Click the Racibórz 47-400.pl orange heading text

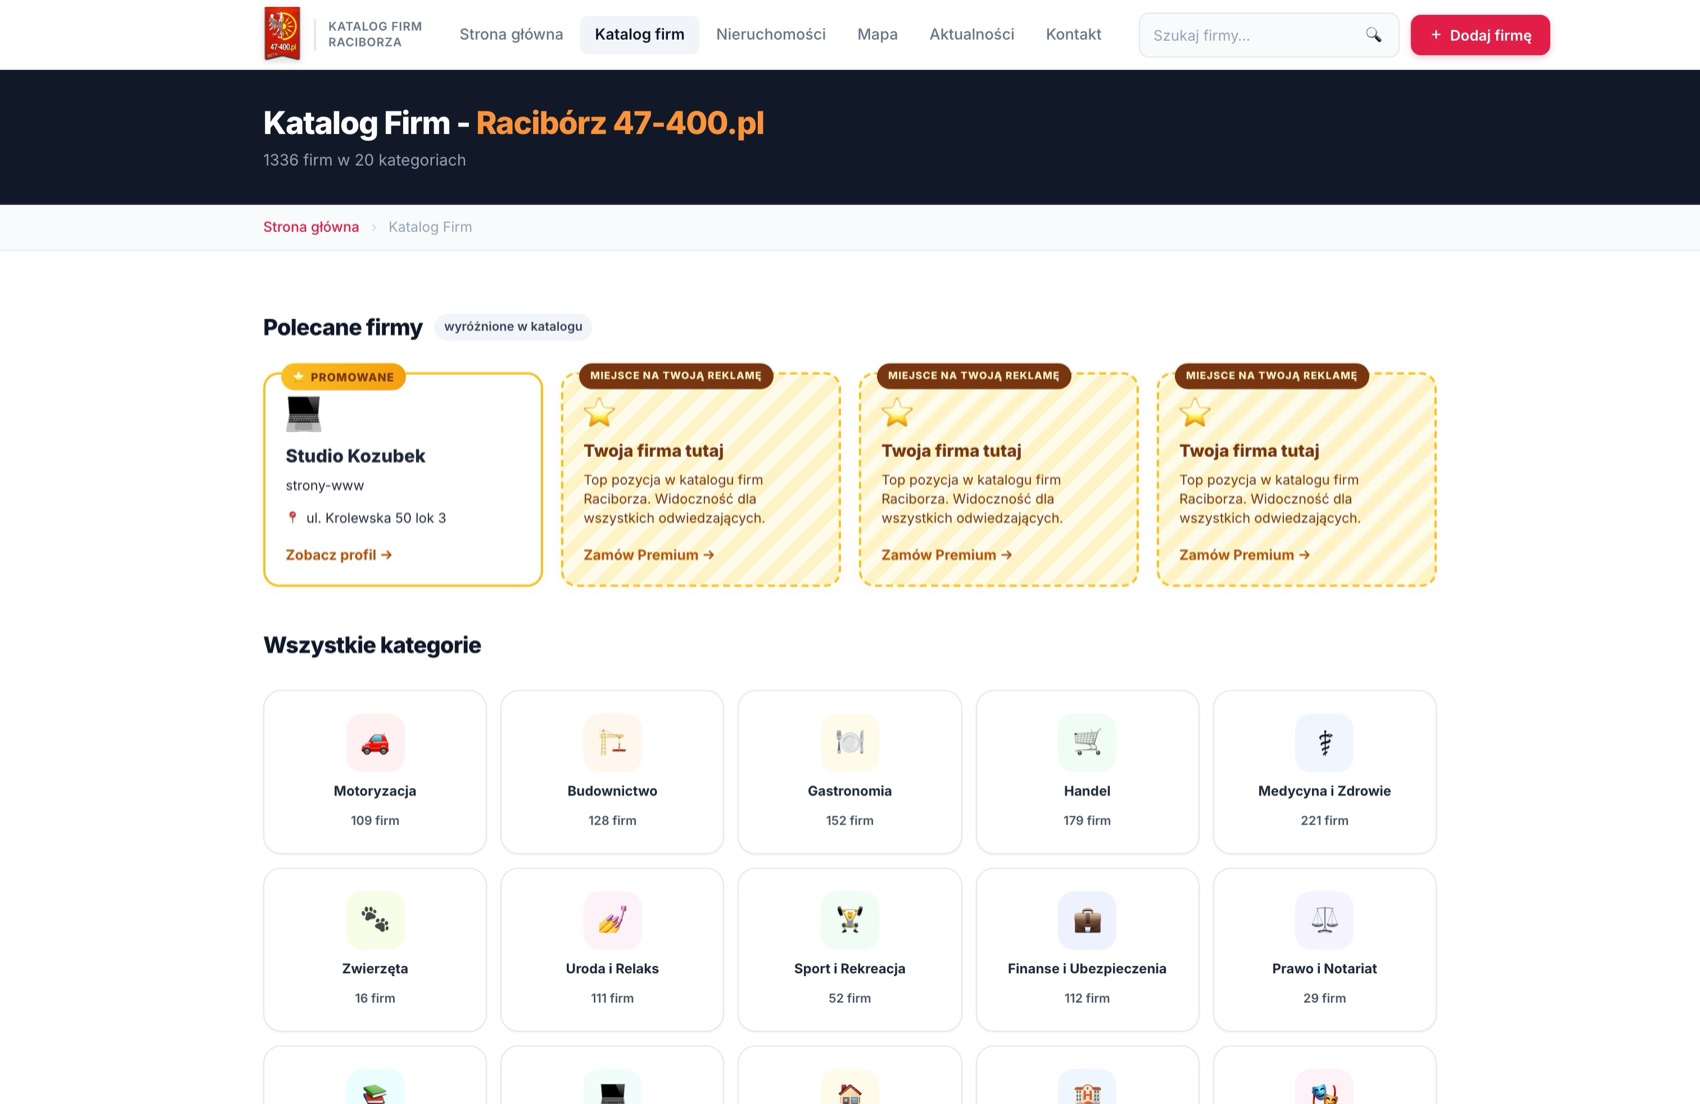point(620,123)
